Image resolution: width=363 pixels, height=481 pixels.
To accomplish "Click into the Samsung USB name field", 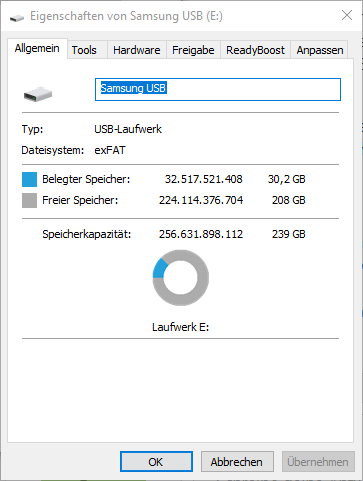I will (x=218, y=89).
